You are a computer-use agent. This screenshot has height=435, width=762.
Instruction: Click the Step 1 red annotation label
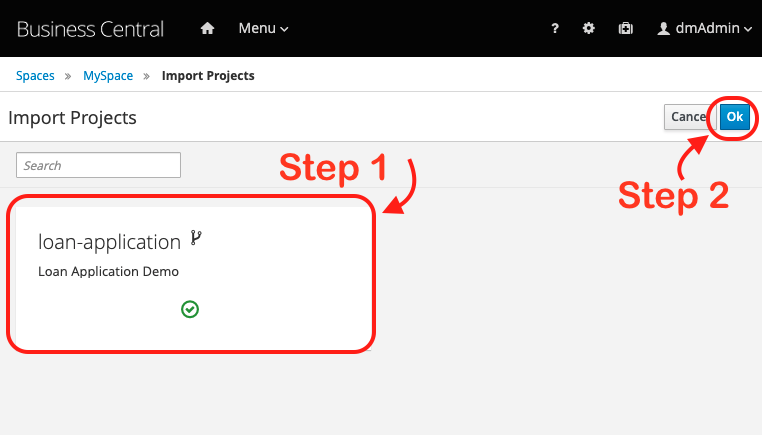click(x=332, y=168)
